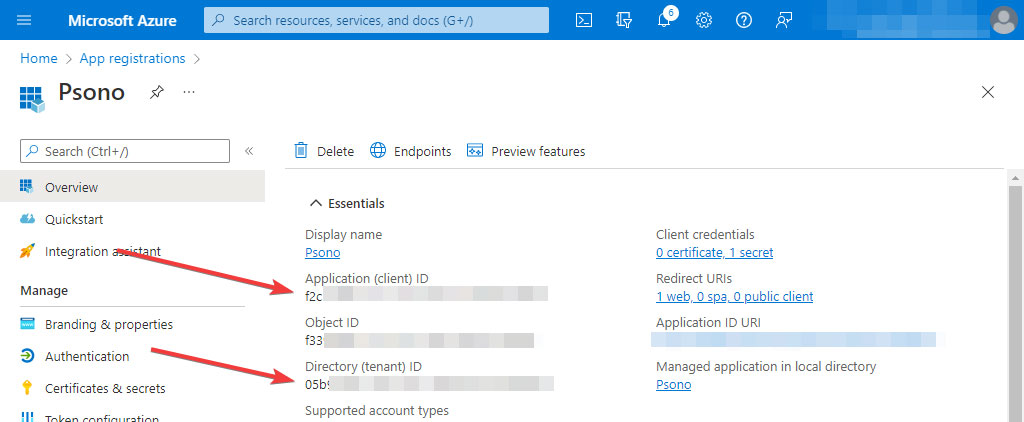
Task: Open Branding & properties menu item
Action: 133,324
